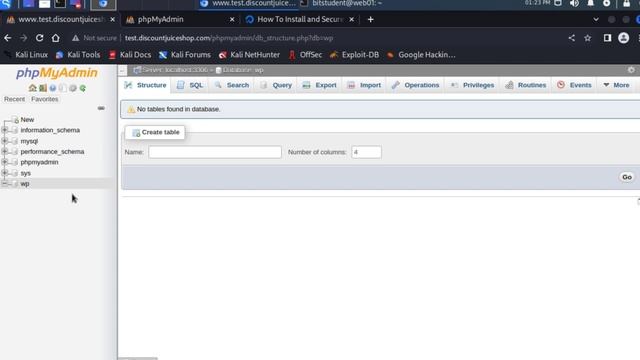The height and width of the screenshot is (360, 640).
Task: Expand the mysql database node
Action: pyautogui.click(x=4, y=141)
